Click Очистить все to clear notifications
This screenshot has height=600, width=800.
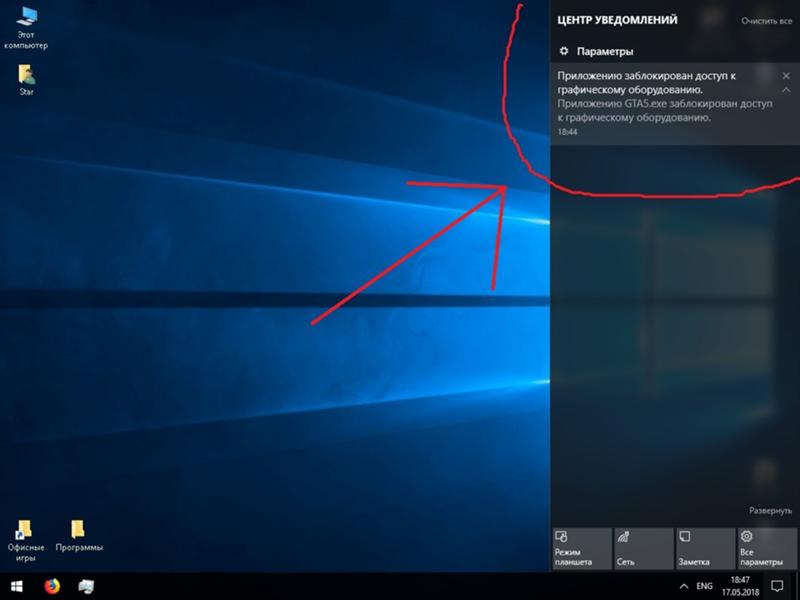click(766, 21)
